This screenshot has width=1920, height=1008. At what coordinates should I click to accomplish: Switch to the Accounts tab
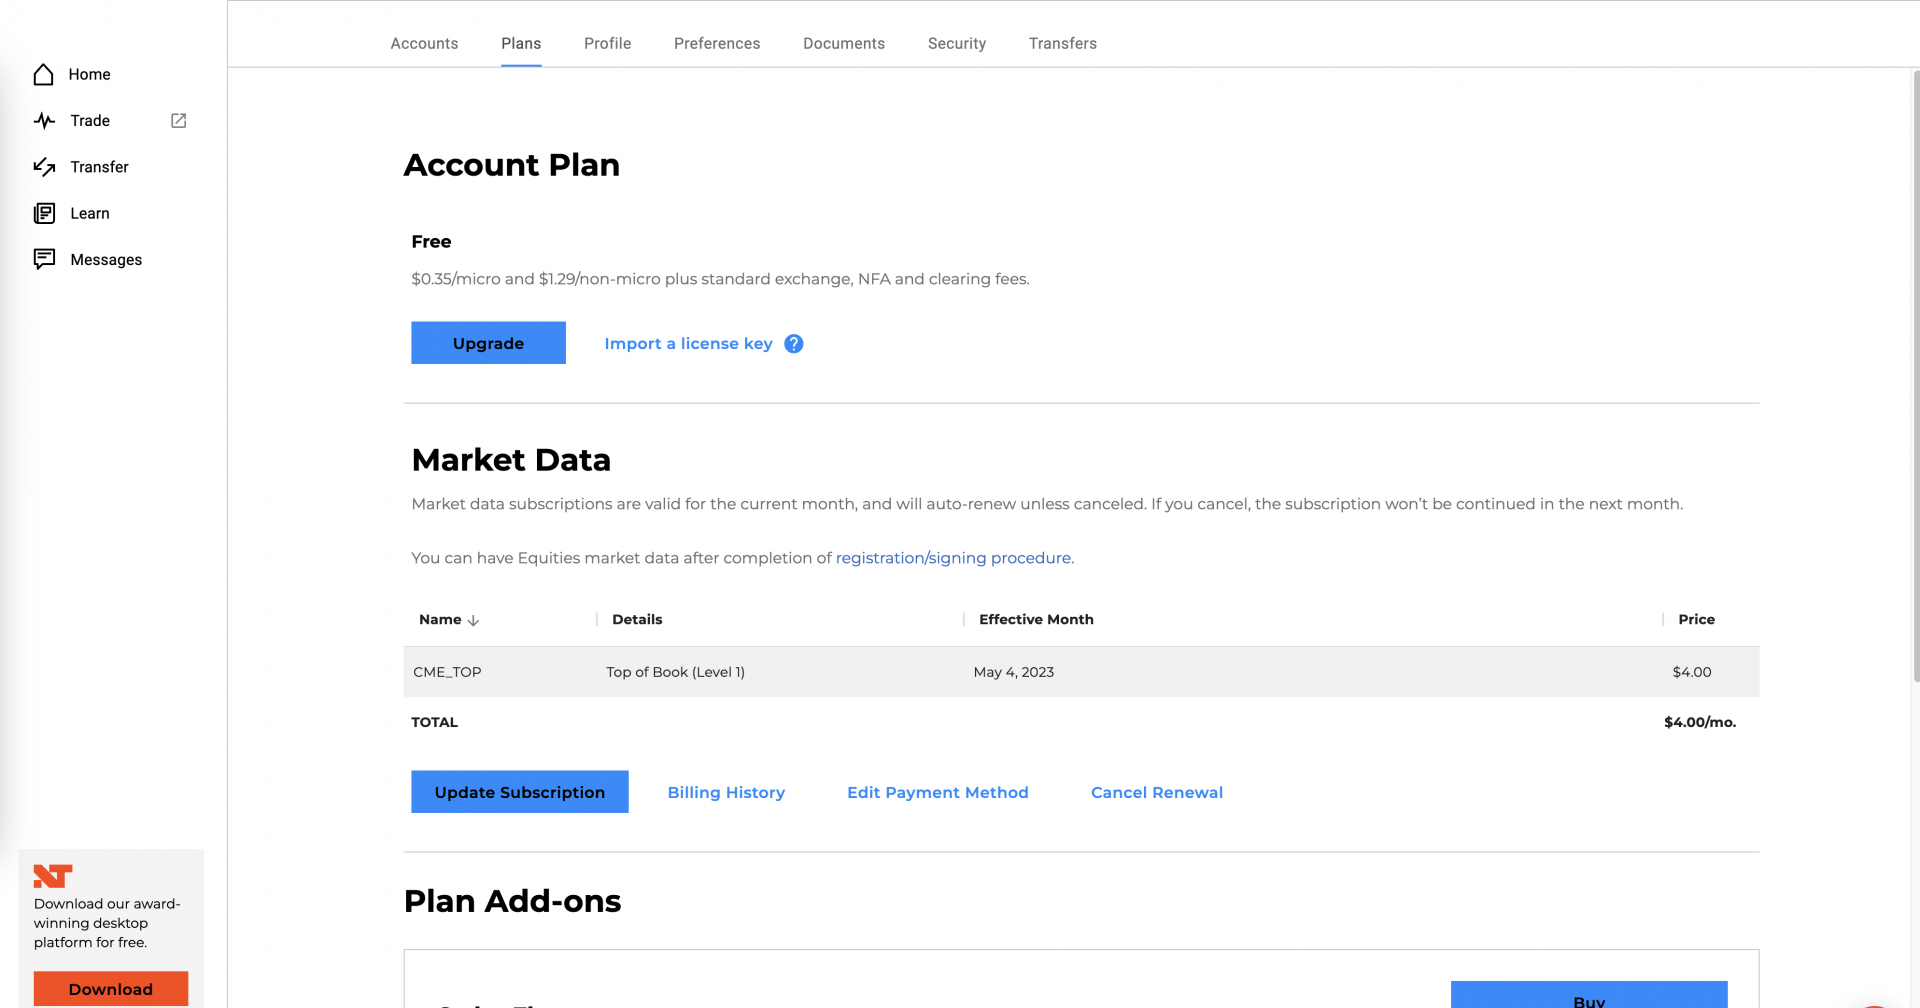click(424, 44)
